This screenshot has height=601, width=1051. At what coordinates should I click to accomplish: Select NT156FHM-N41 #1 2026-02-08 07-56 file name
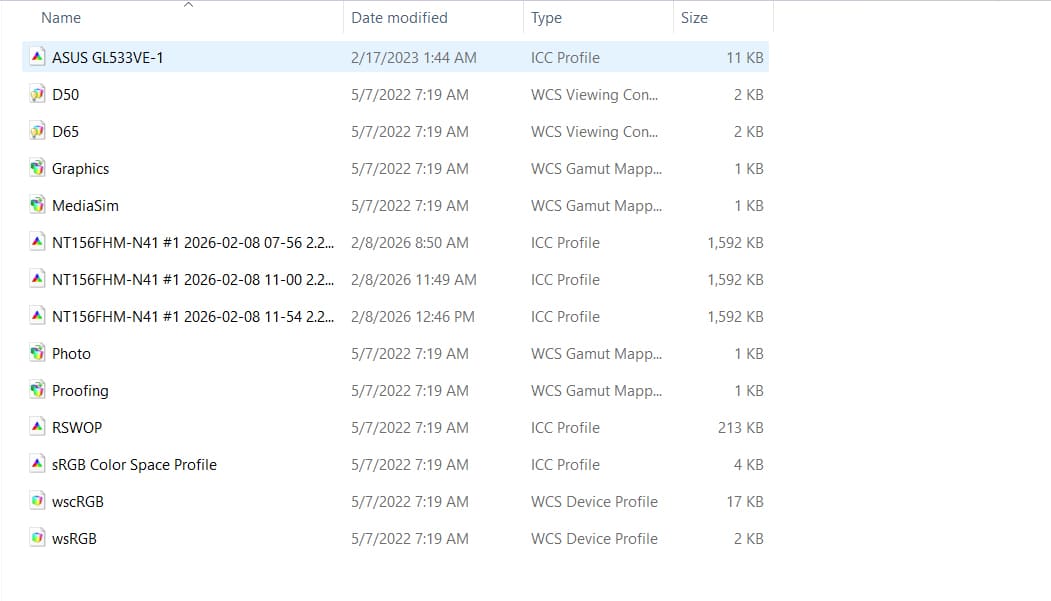tap(193, 243)
